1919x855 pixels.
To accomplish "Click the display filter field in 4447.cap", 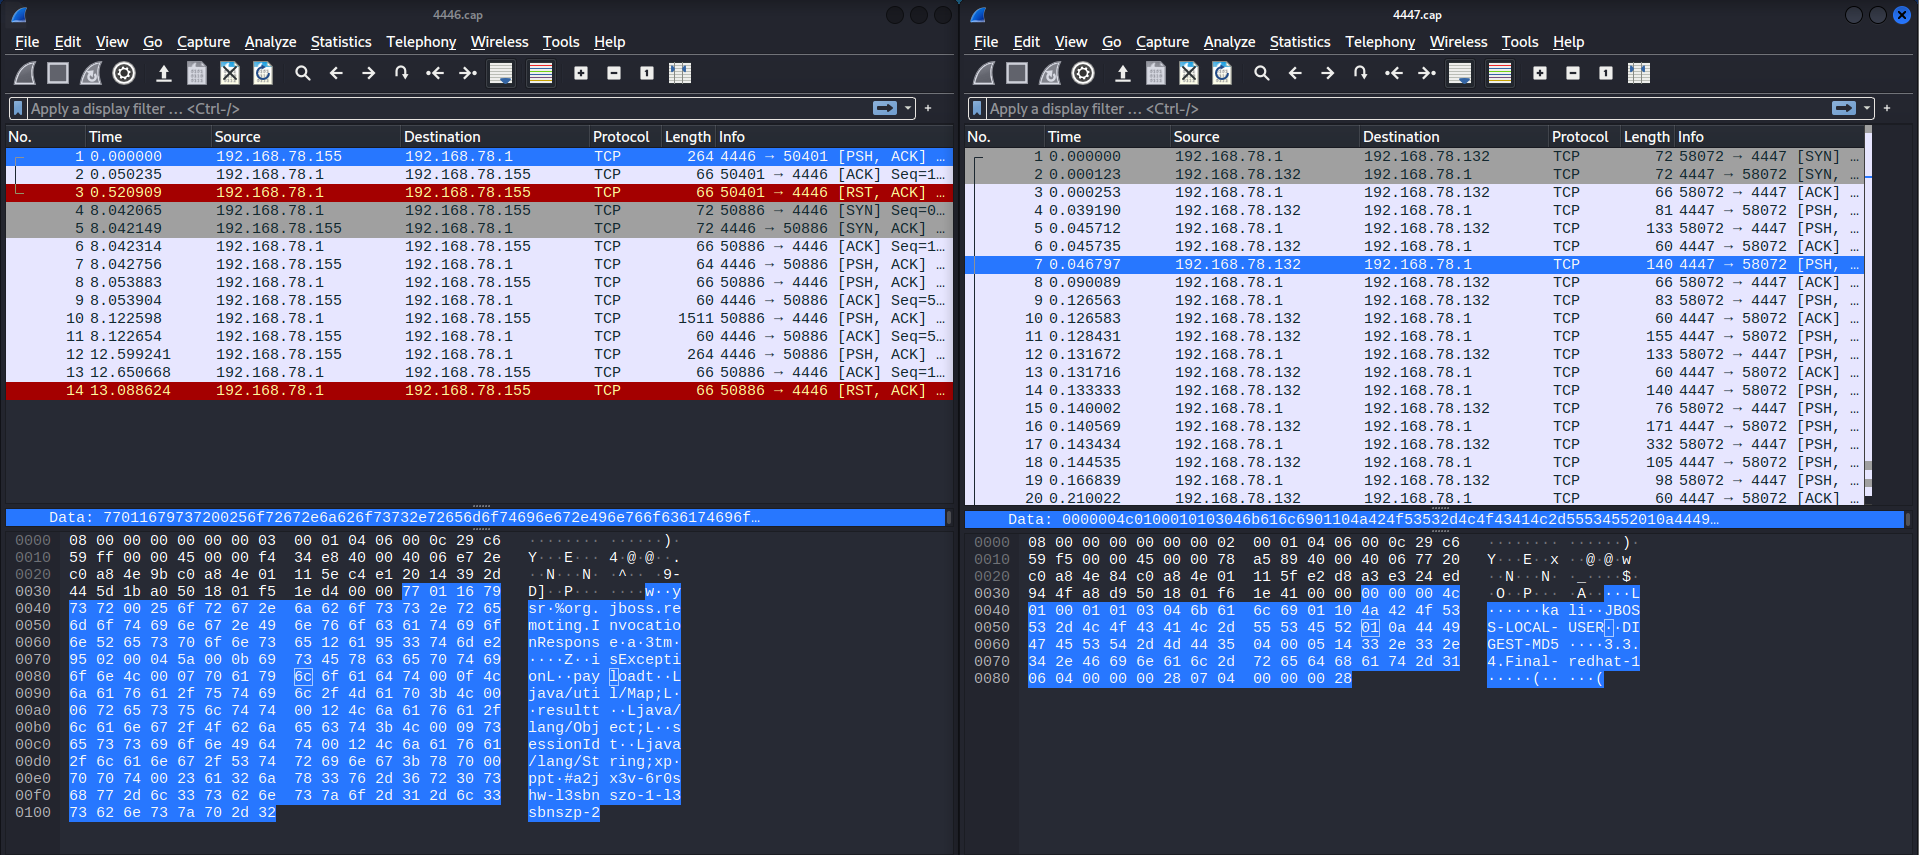I will point(1400,108).
